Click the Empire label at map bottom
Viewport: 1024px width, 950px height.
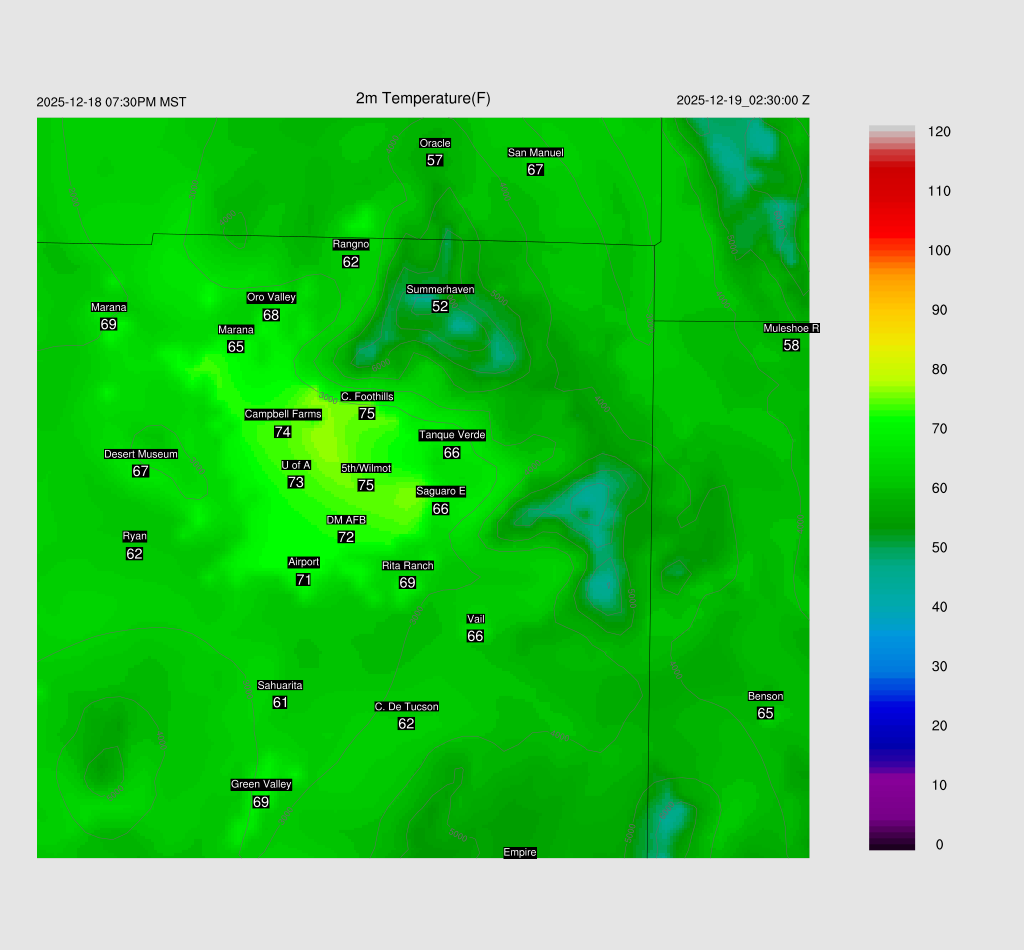coord(520,853)
